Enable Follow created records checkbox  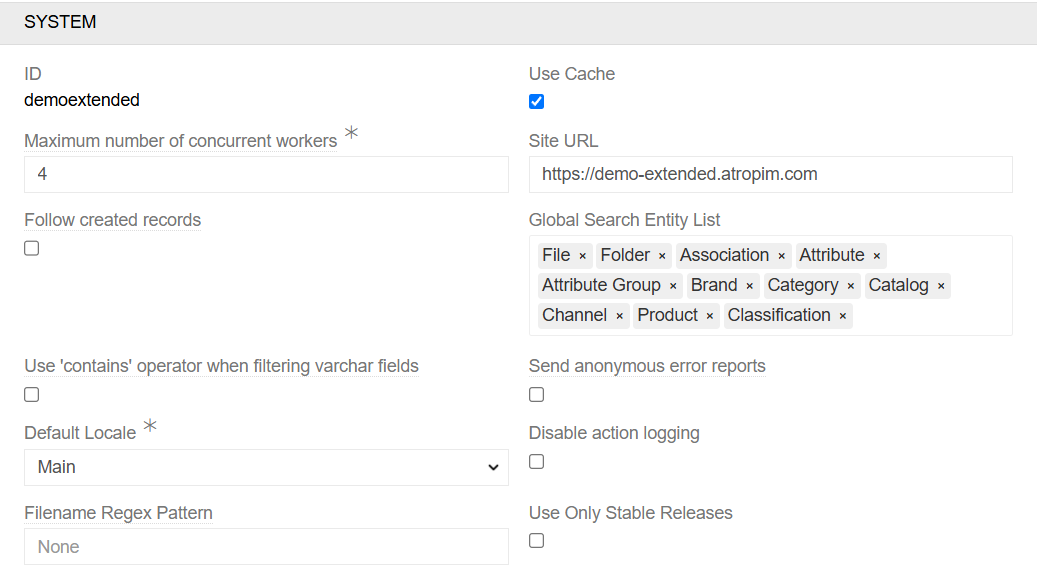click(x=32, y=248)
